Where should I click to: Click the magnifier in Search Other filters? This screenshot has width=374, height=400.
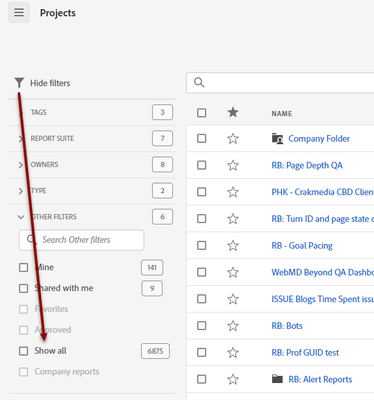click(x=31, y=239)
